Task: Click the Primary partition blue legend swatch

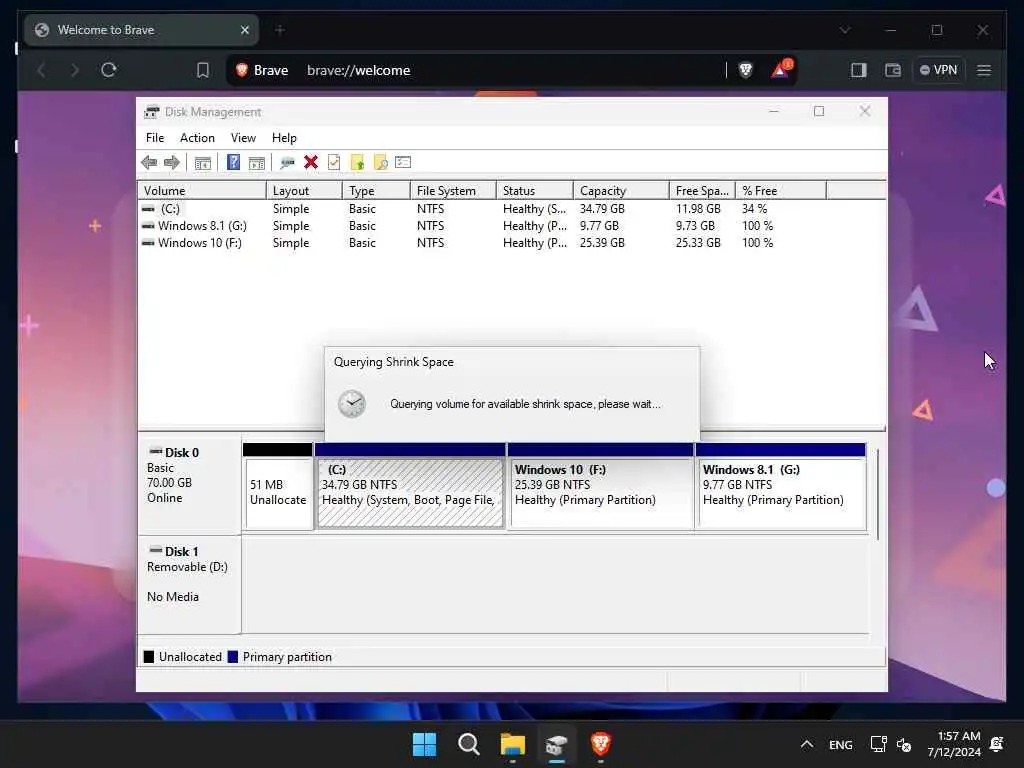Action: tap(232, 657)
